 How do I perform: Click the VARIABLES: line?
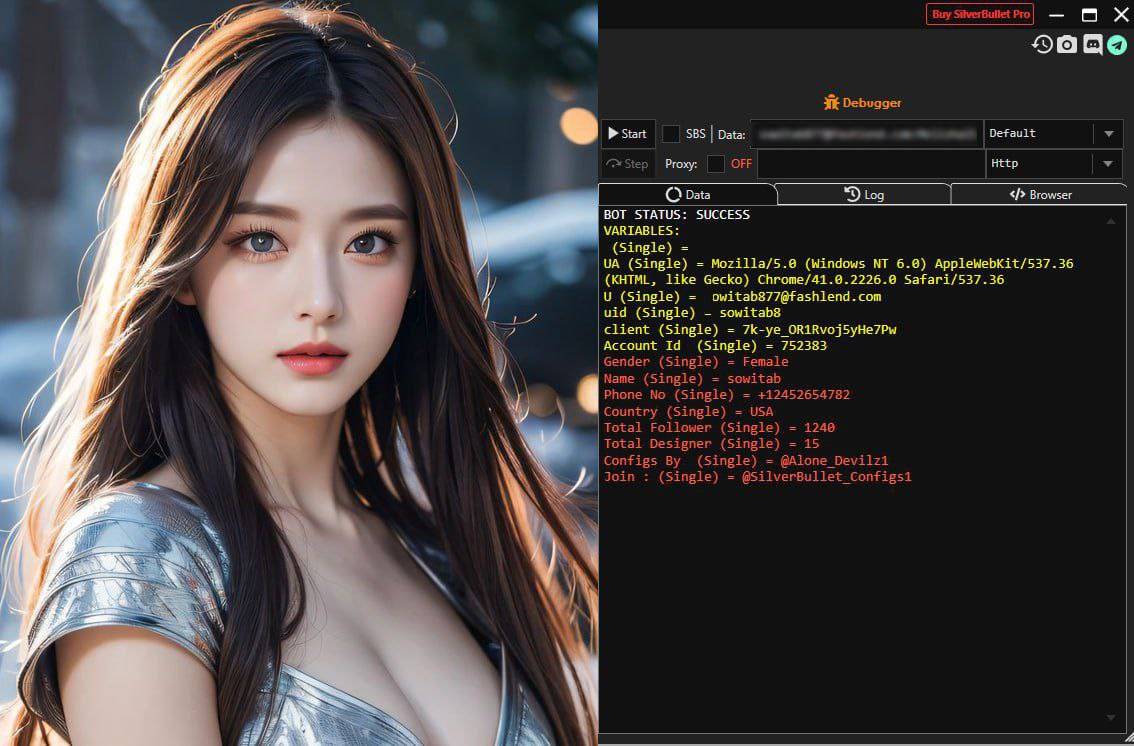641,231
